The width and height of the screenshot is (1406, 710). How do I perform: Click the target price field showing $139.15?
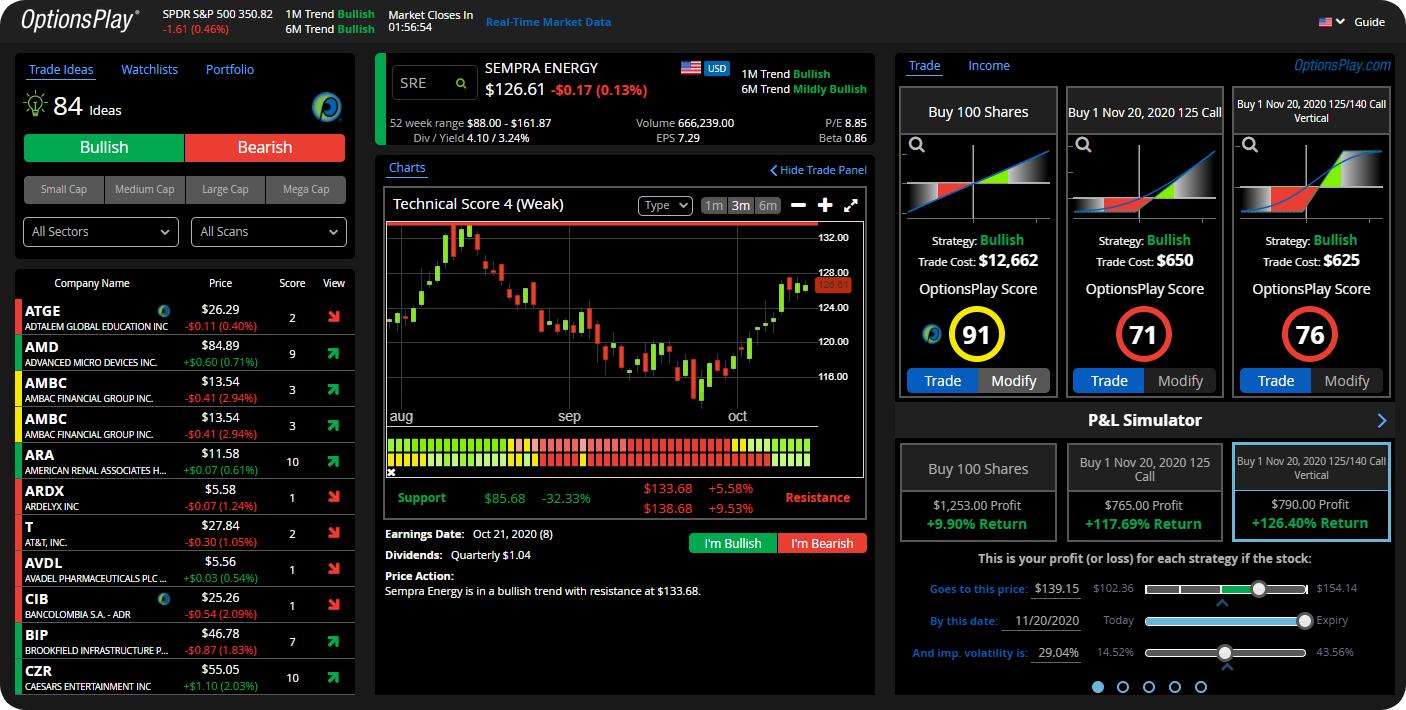pos(1057,589)
